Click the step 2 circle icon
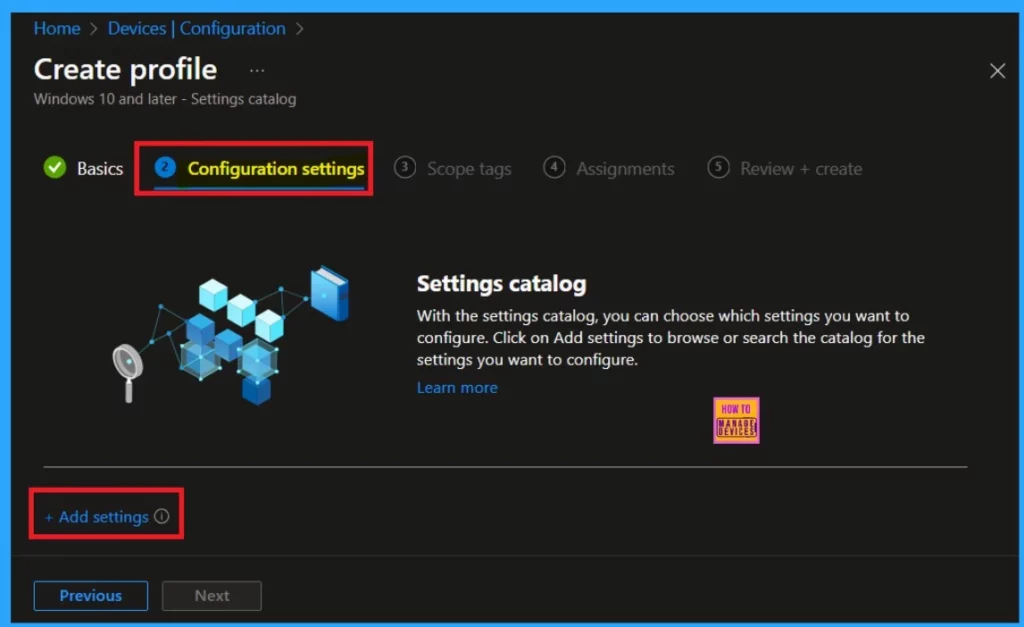The height and width of the screenshot is (627, 1024). [x=165, y=168]
